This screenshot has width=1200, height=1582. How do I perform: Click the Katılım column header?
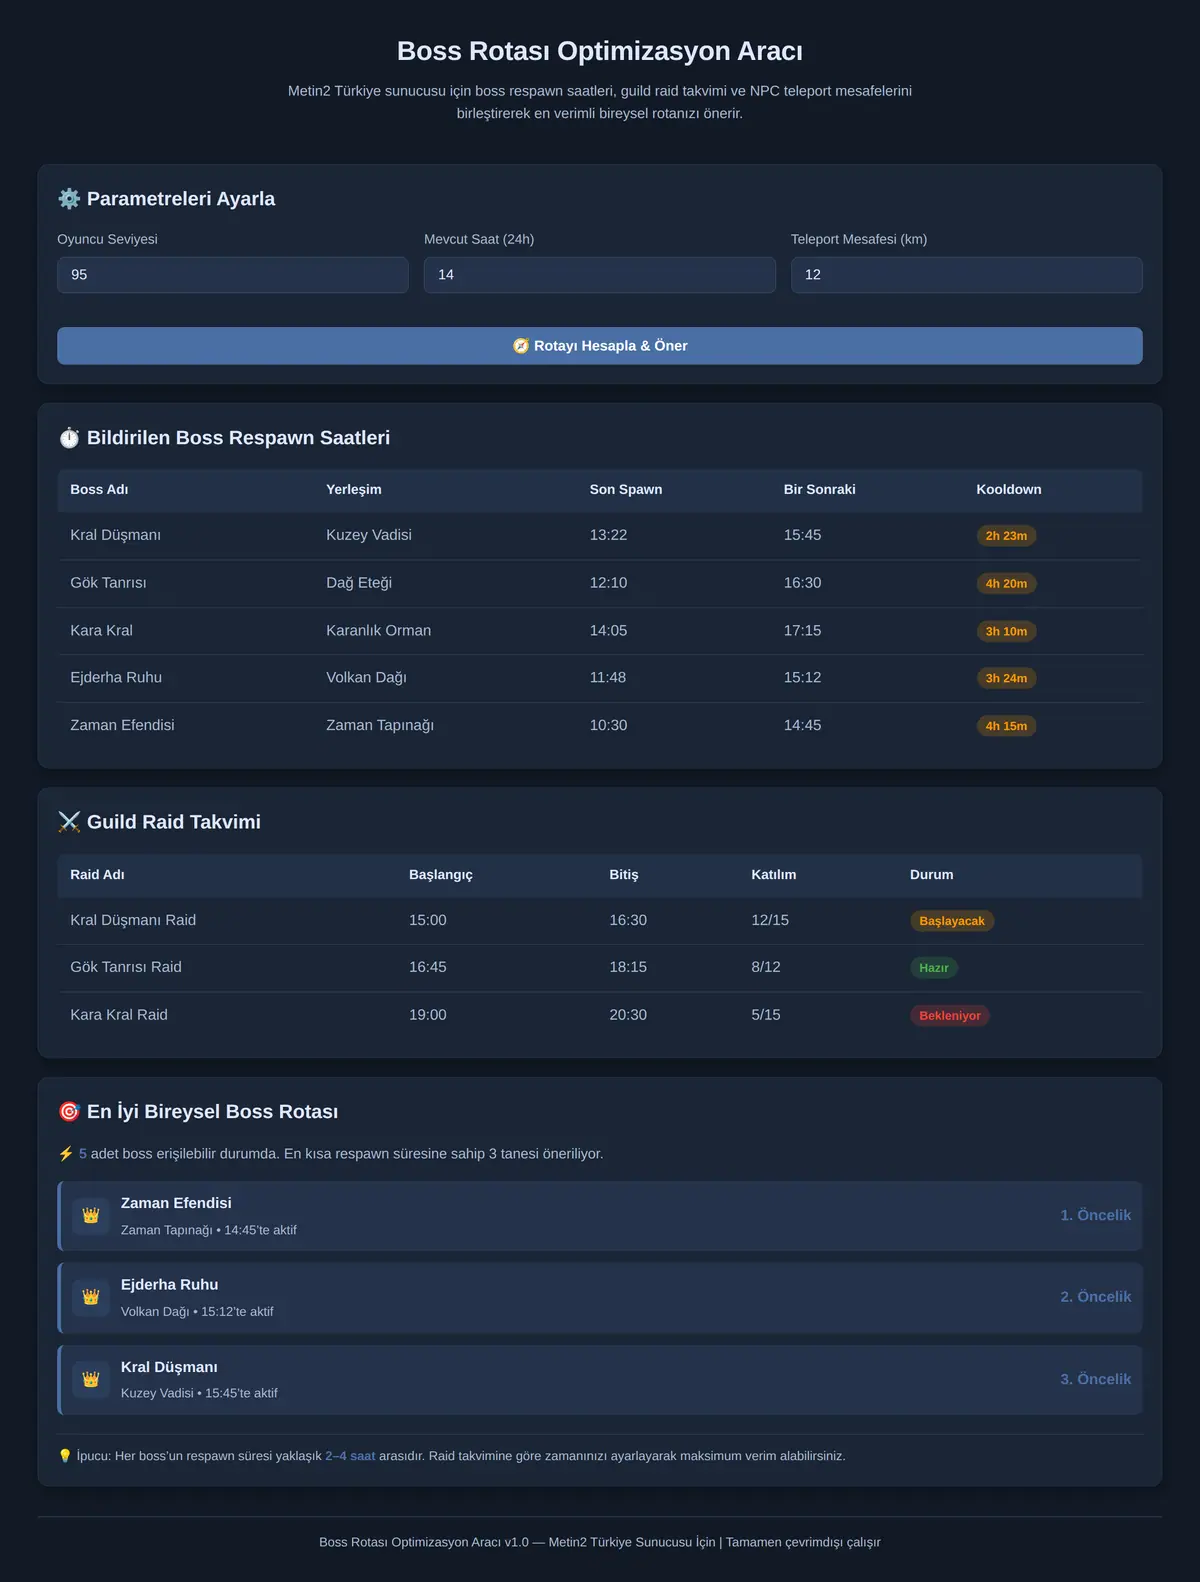coord(774,875)
